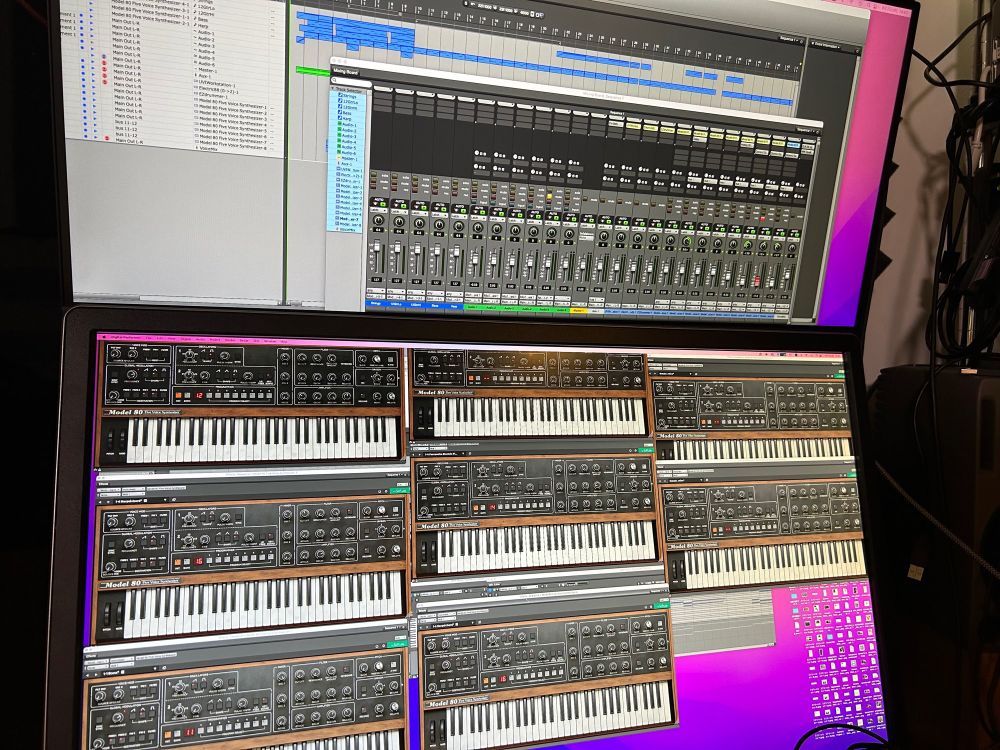
Task: Toggle the Auto button on the 12StrLo channel
Action: 404,206
